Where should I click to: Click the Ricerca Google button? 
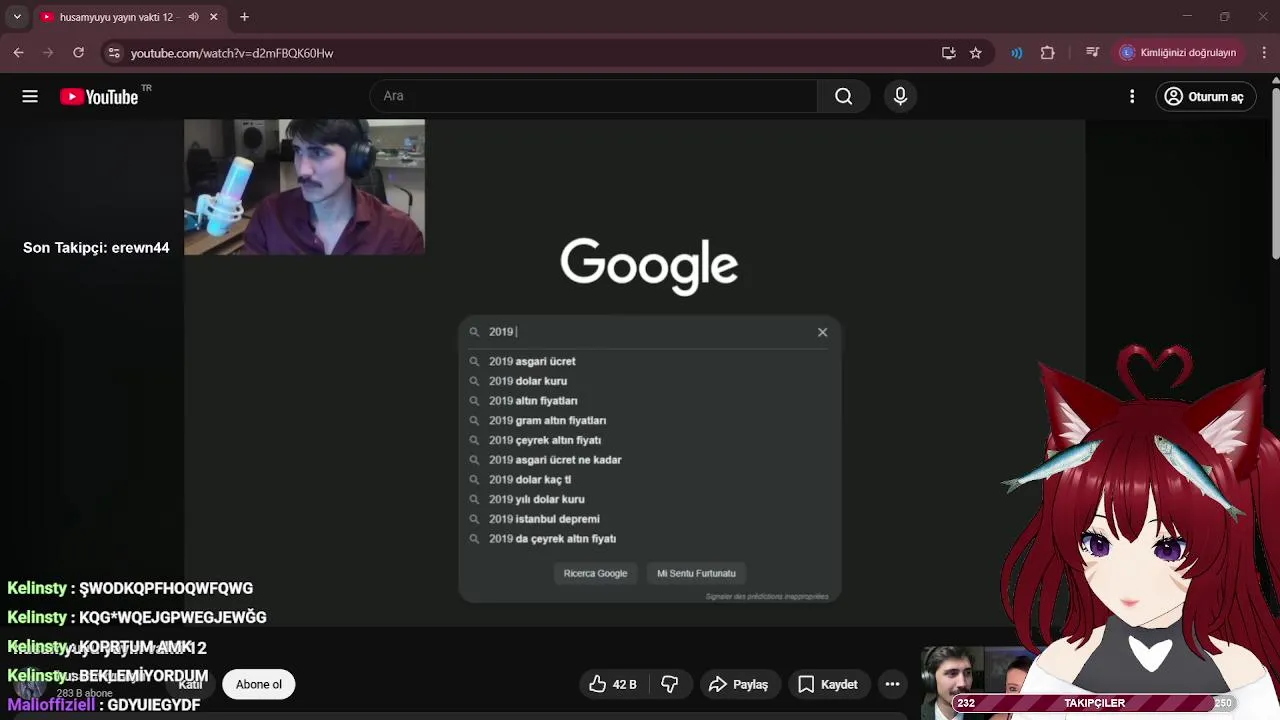pyautogui.click(x=595, y=573)
